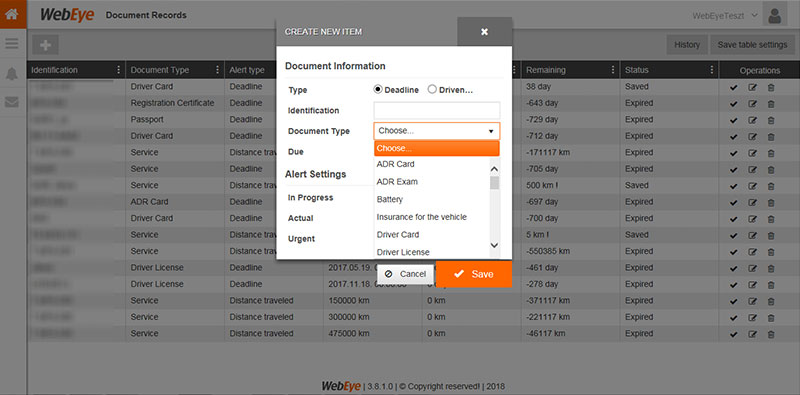Edit the -278 day Driver License row

(752, 285)
